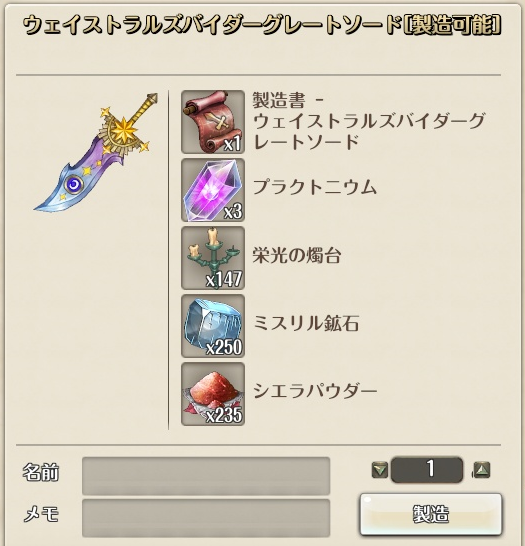
Task: Click the 栄光の燭台 material label
Action: pyautogui.click(x=297, y=255)
